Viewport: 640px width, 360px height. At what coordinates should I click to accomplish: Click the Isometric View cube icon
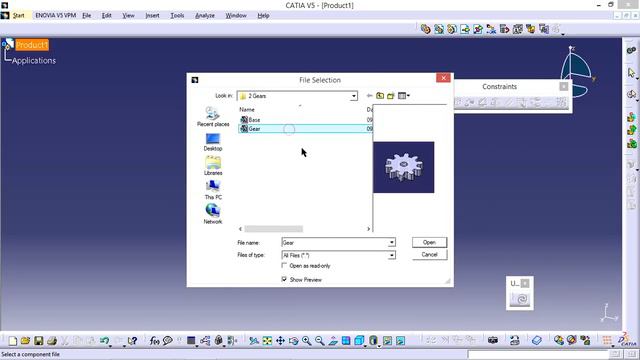tap(359, 340)
